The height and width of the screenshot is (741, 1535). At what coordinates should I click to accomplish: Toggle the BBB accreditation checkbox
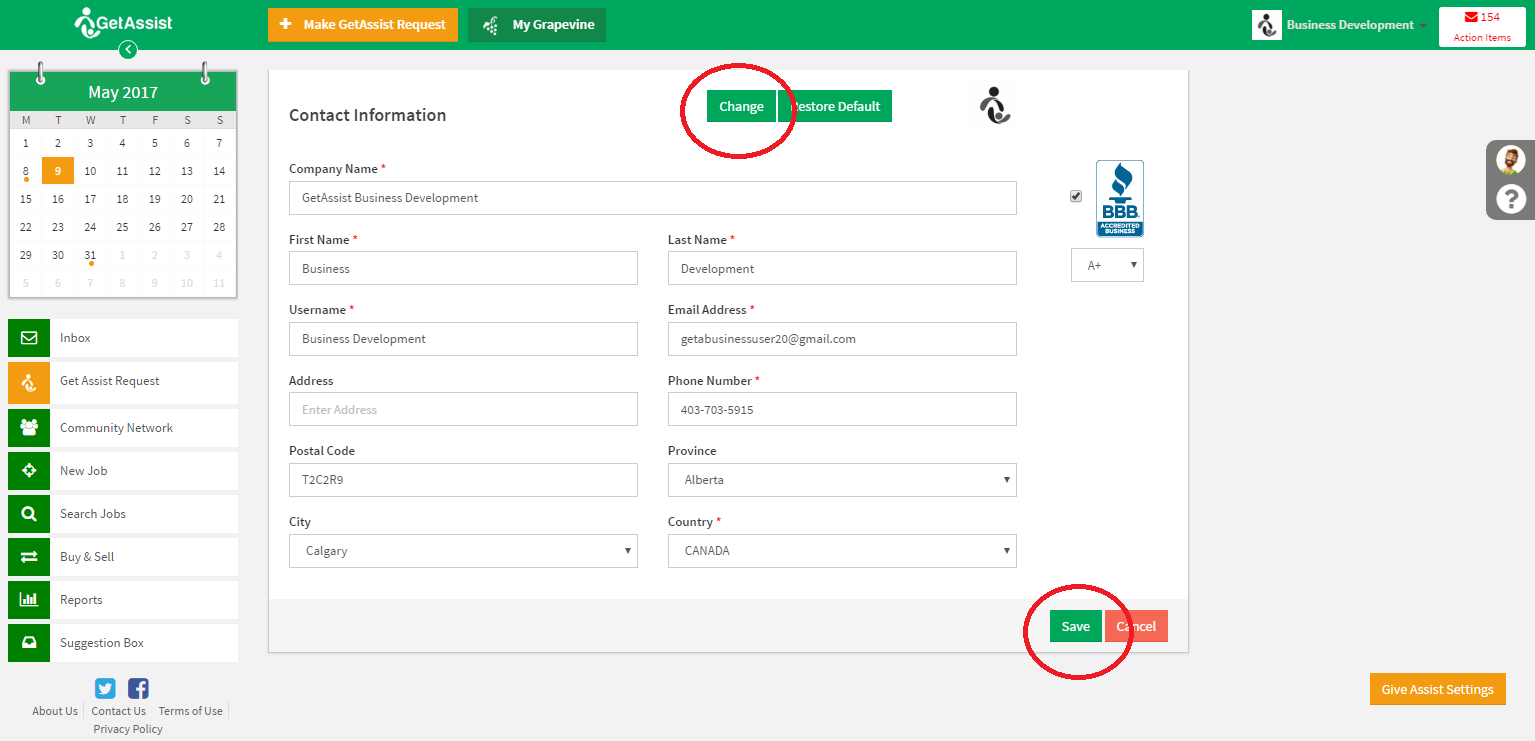click(1076, 196)
